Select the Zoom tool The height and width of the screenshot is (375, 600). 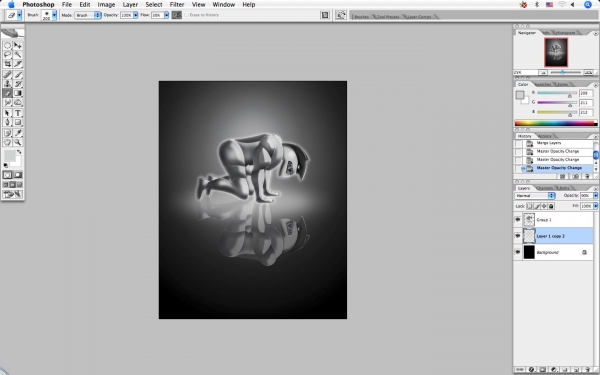[x=18, y=142]
